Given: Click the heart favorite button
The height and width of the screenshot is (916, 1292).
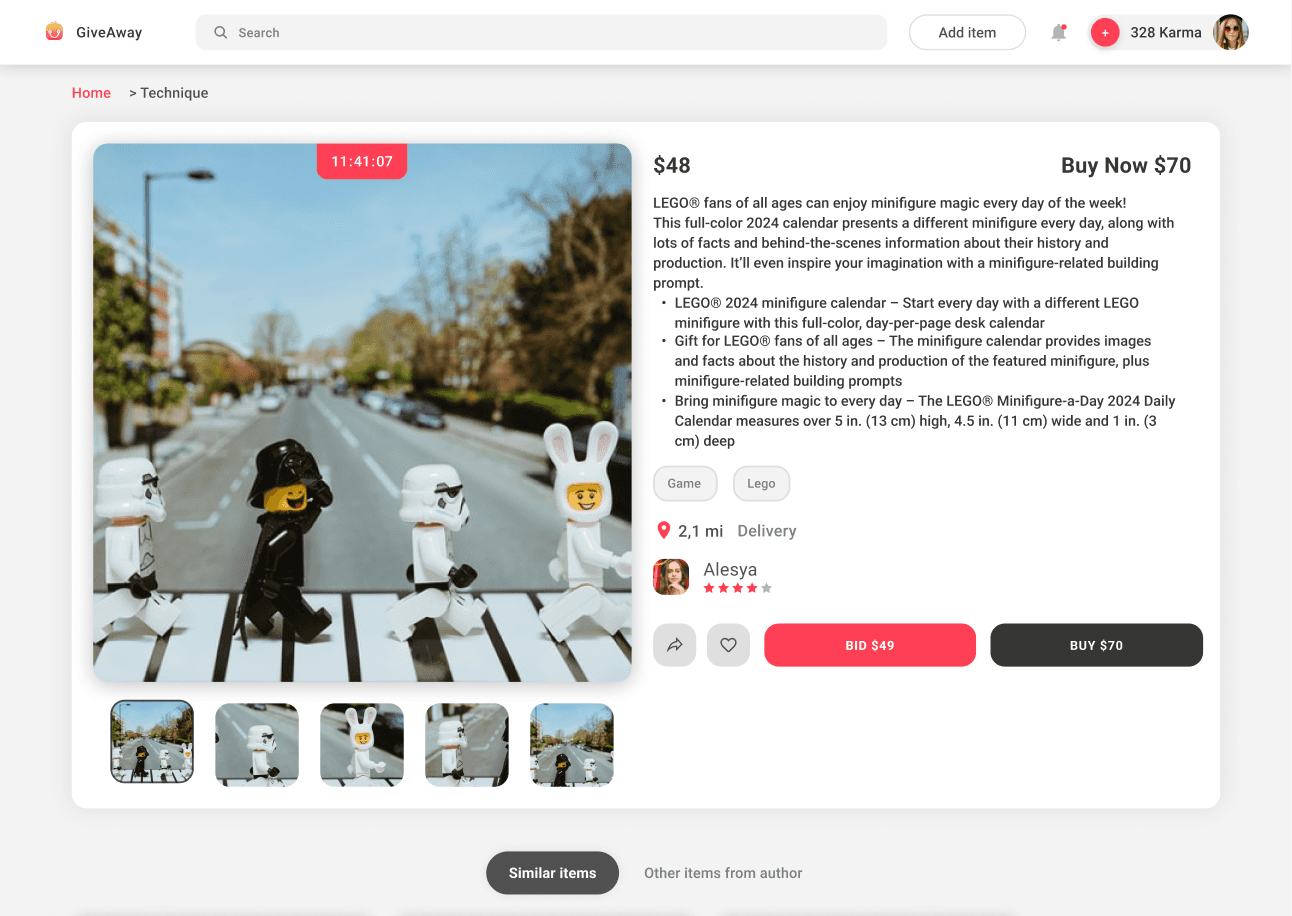Looking at the screenshot, I should pyautogui.click(x=728, y=645).
